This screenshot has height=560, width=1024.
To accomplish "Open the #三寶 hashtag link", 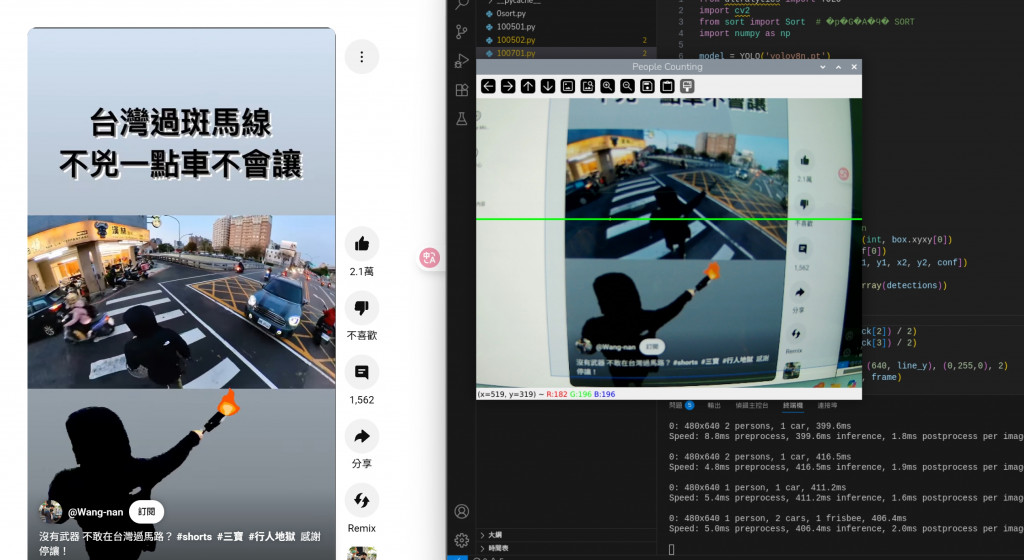I will point(230,537).
